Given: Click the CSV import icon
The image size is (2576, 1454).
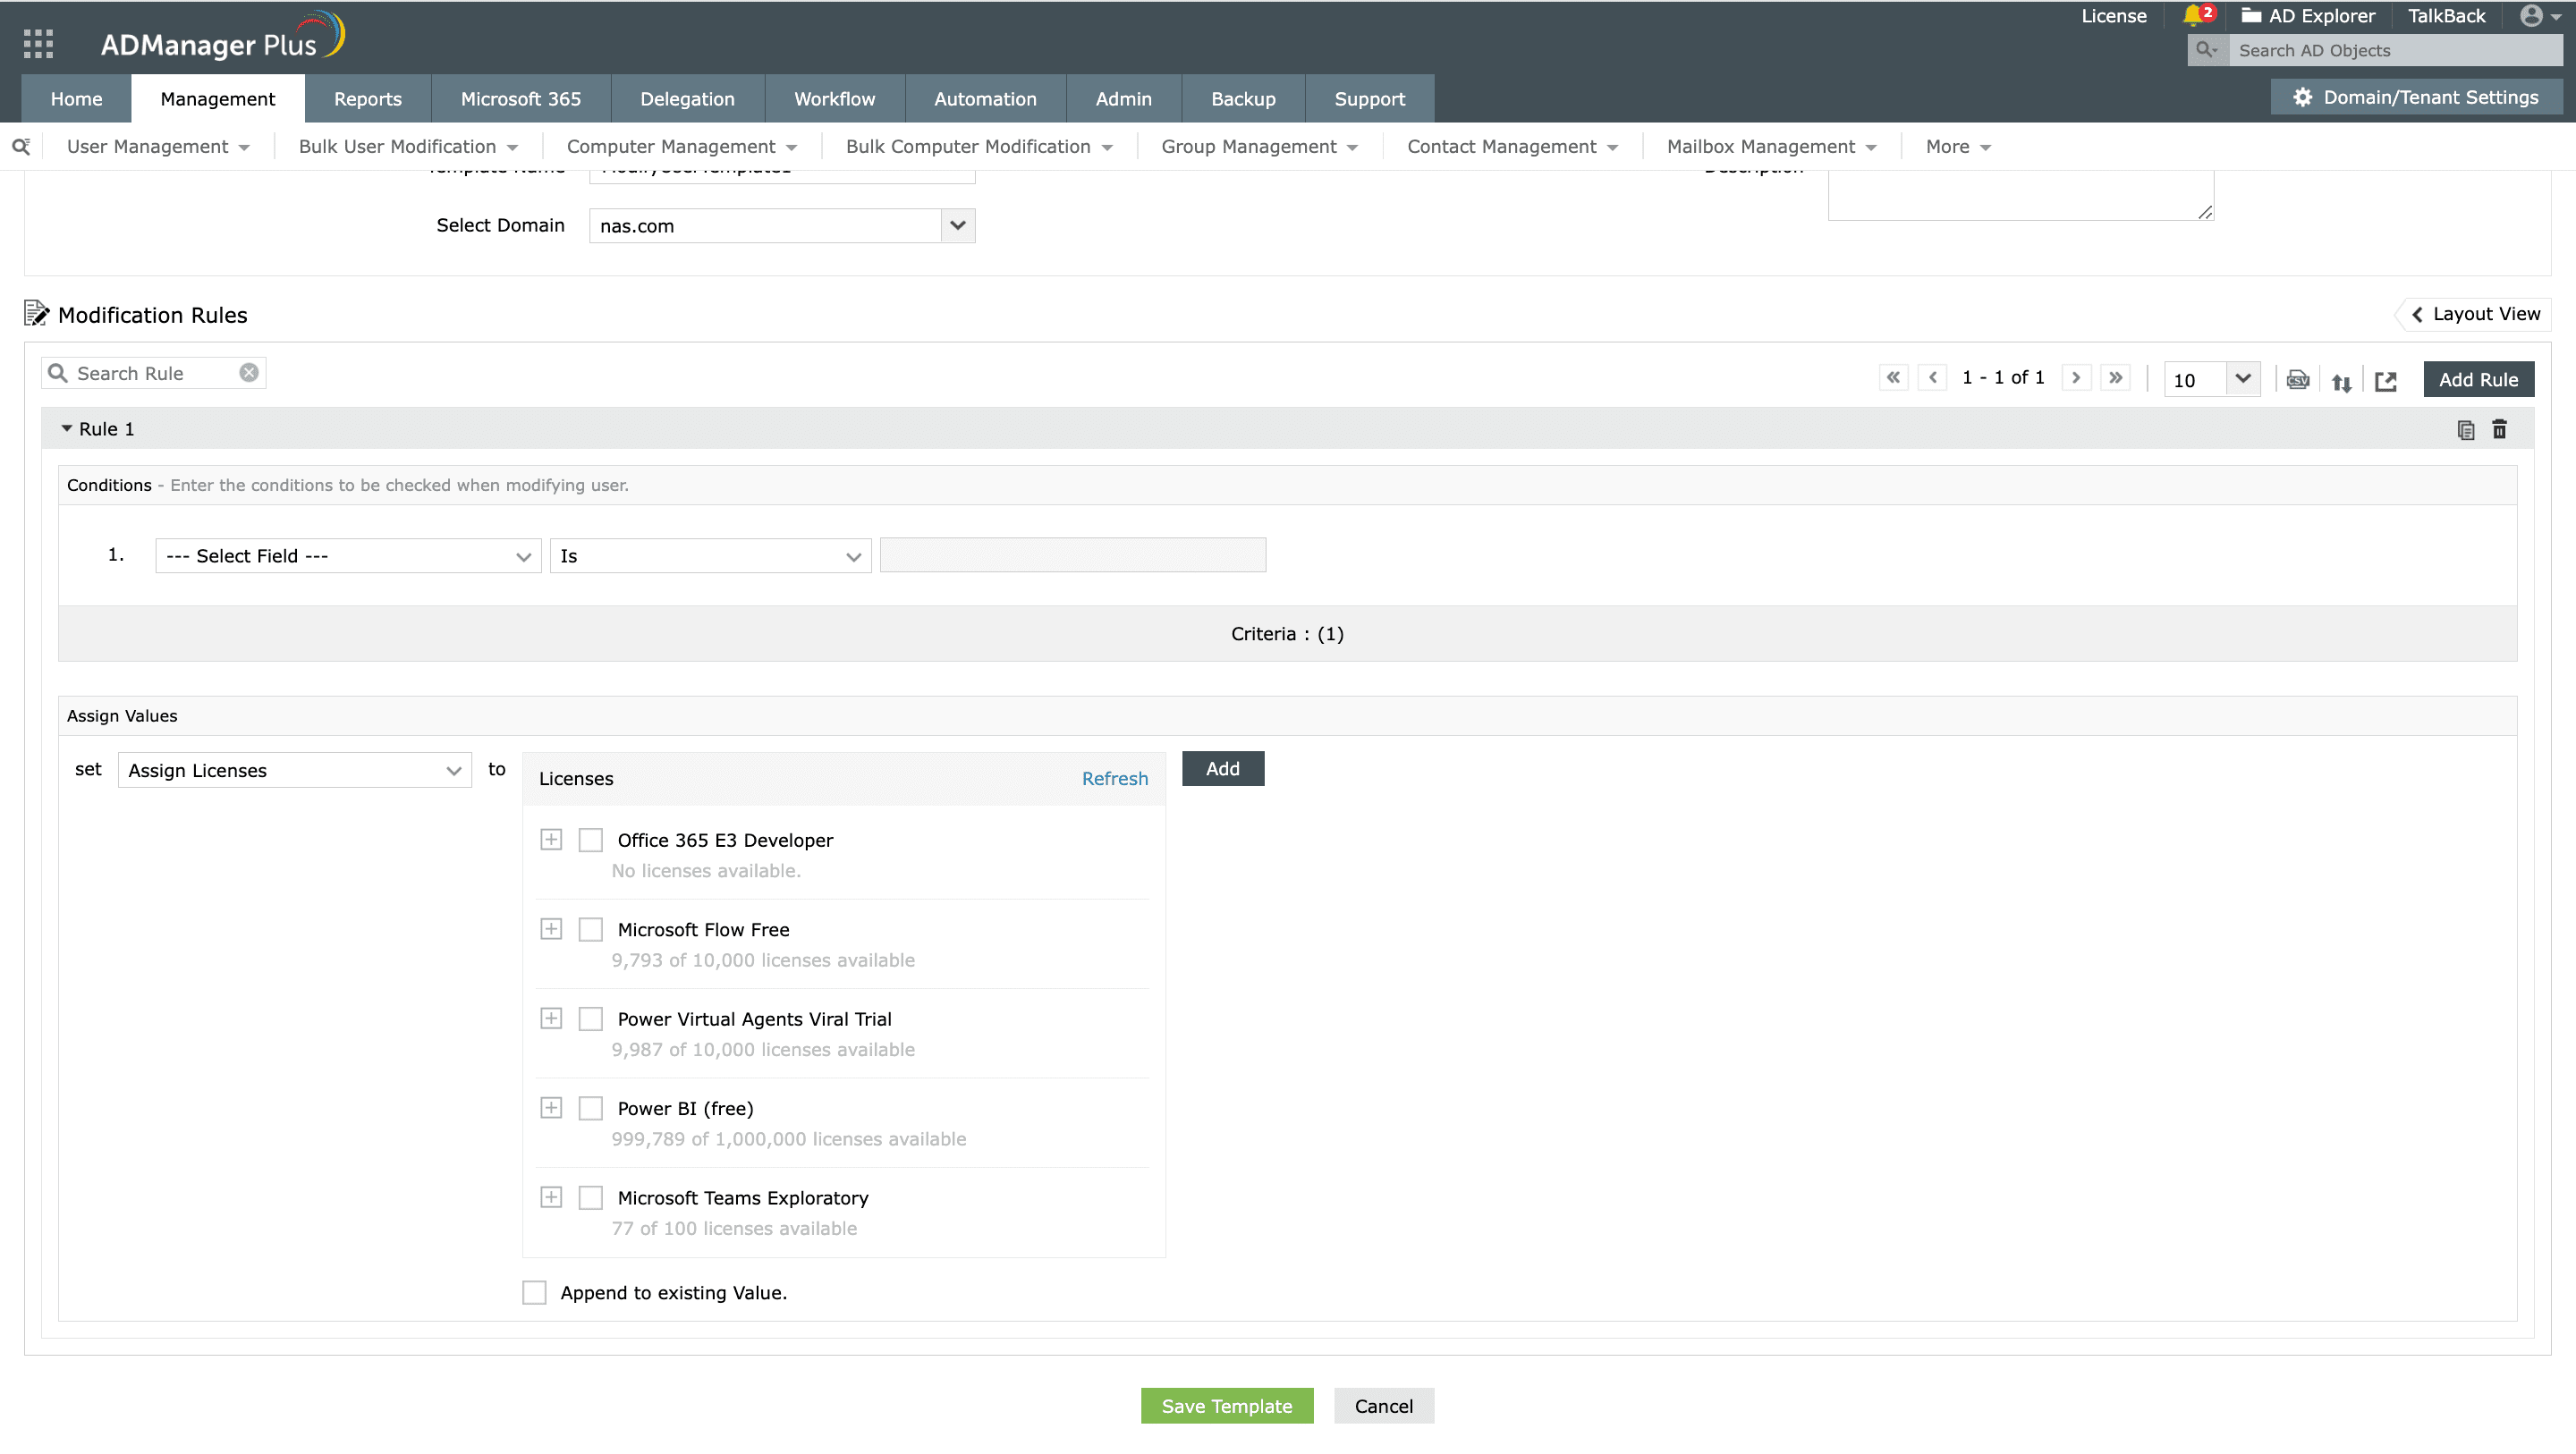Looking at the screenshot, I should pyautogui.click(x=2297, y=379).
